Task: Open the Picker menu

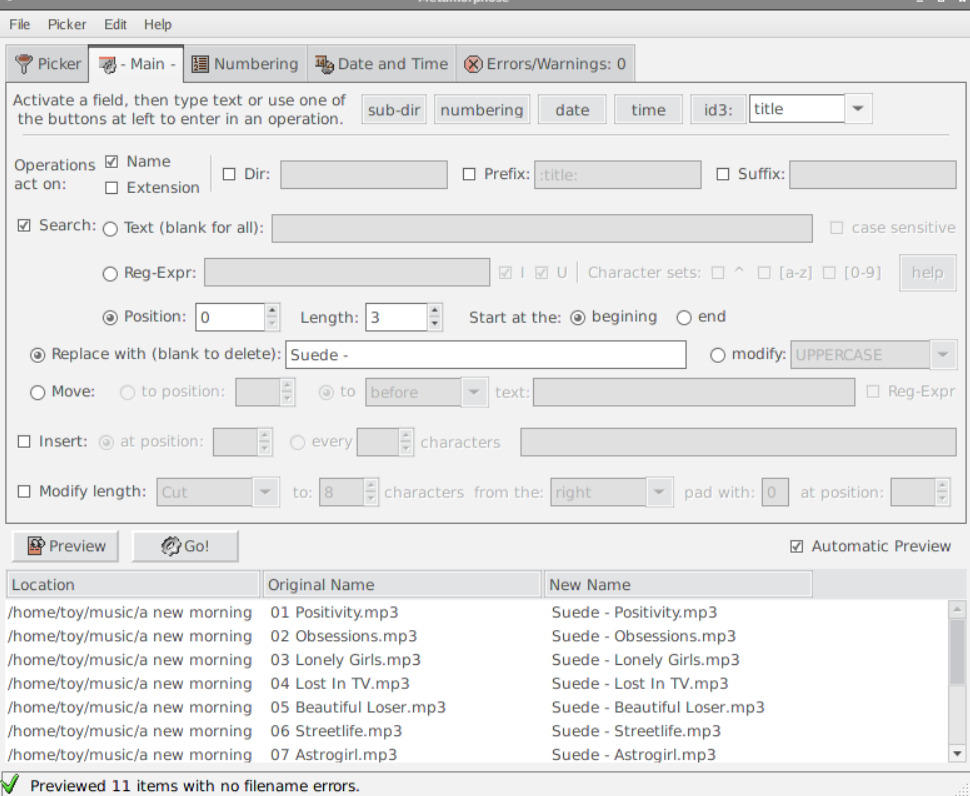Action: click(x=67, y=24)
